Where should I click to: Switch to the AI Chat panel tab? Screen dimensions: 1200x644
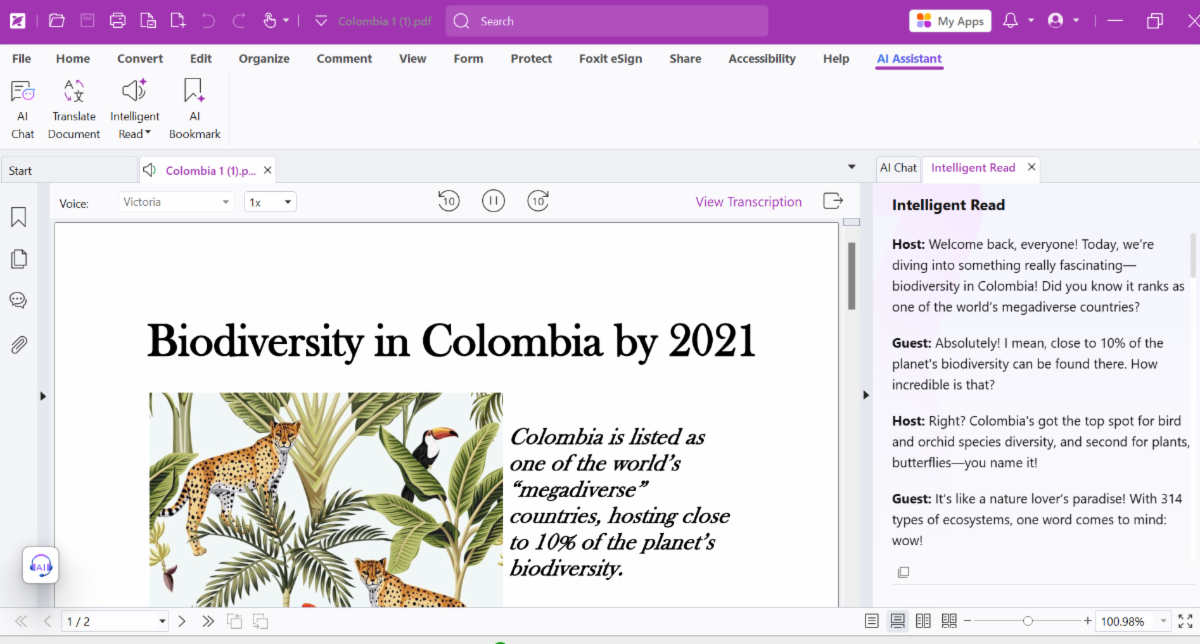pos(898,168)
